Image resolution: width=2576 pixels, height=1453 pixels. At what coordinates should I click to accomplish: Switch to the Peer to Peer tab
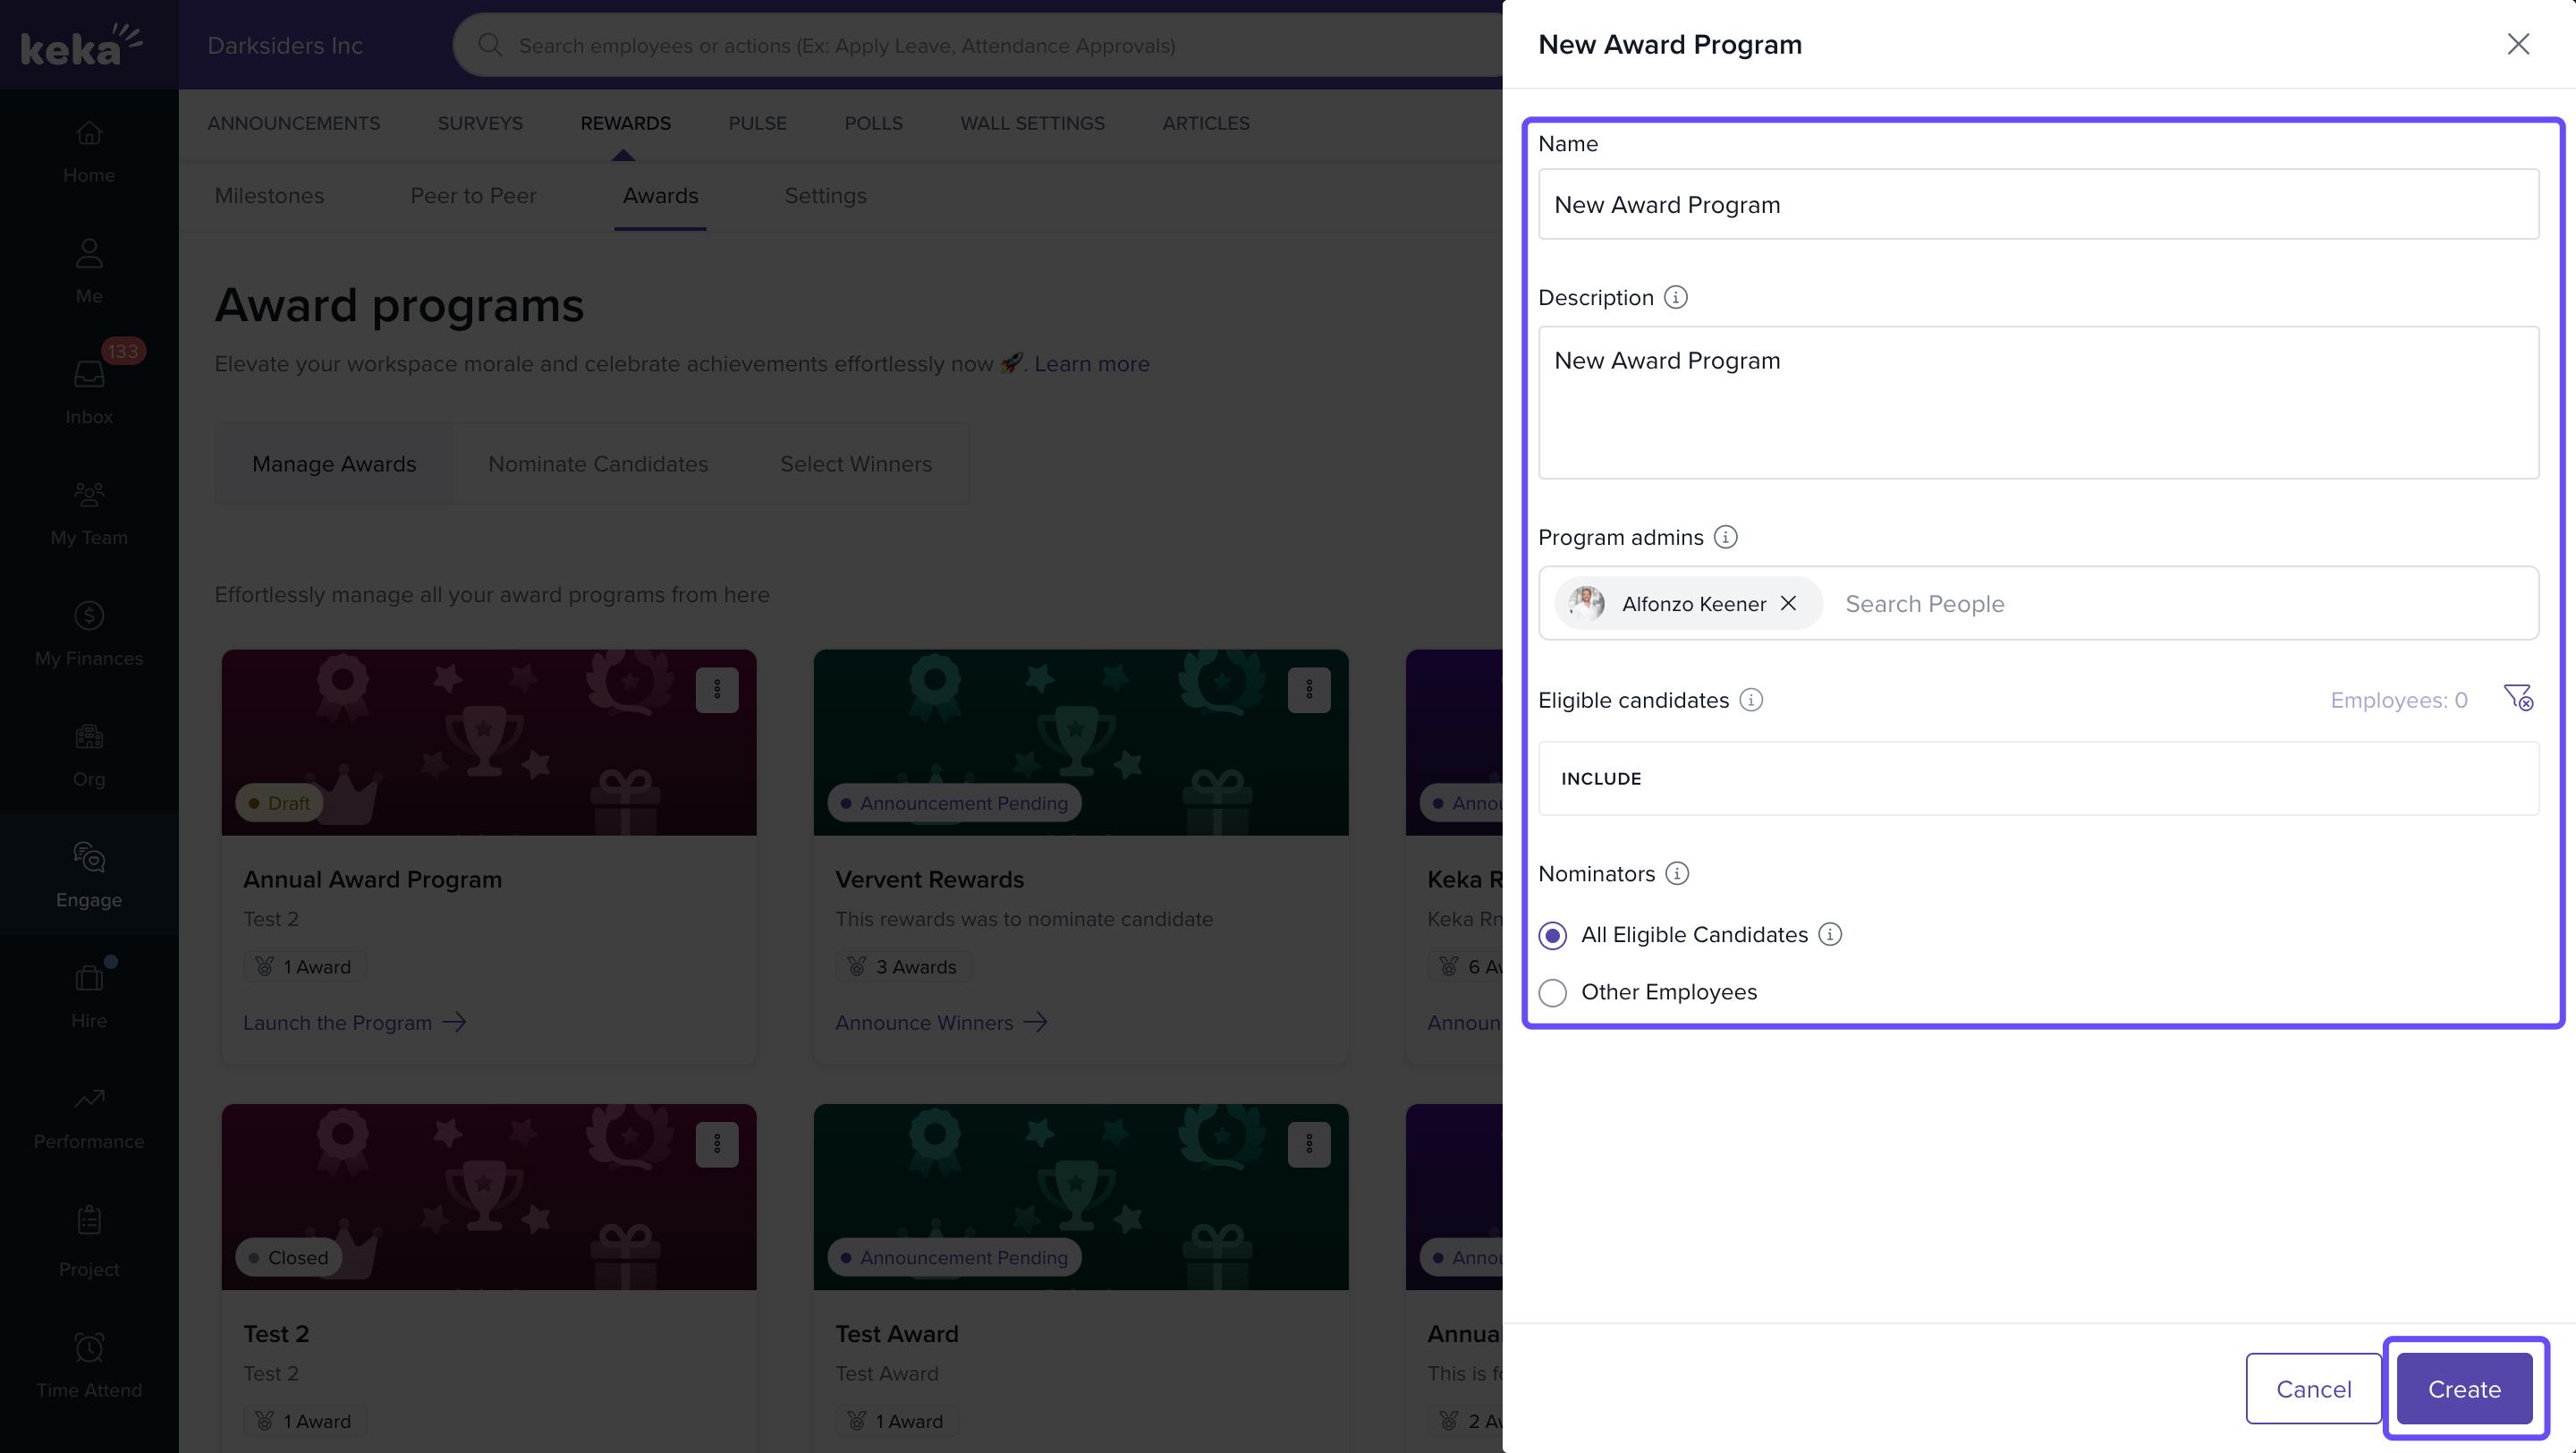click(x=473, y=195)
